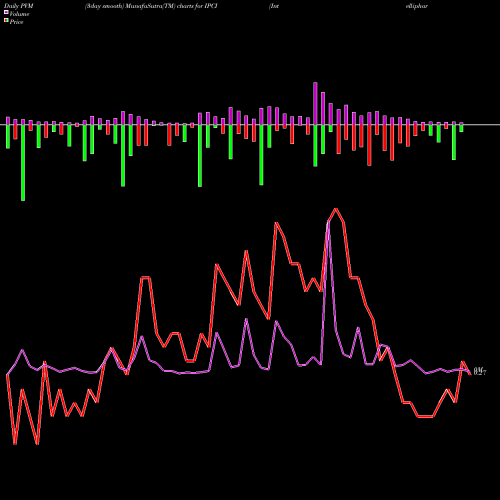Click the 'Price' legend label
The image size is (500, 500).
point(16,22)
